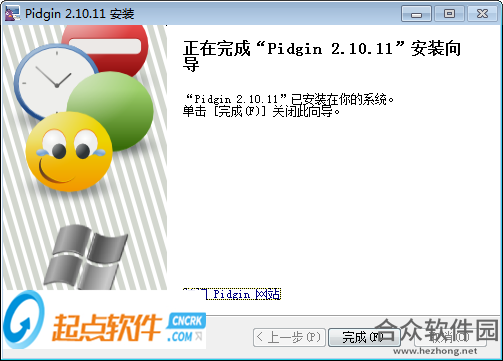Screen dimensions: 503x361
Task: Click the Pidgin installer icon in title bar
Action: [x=12, y=13]
